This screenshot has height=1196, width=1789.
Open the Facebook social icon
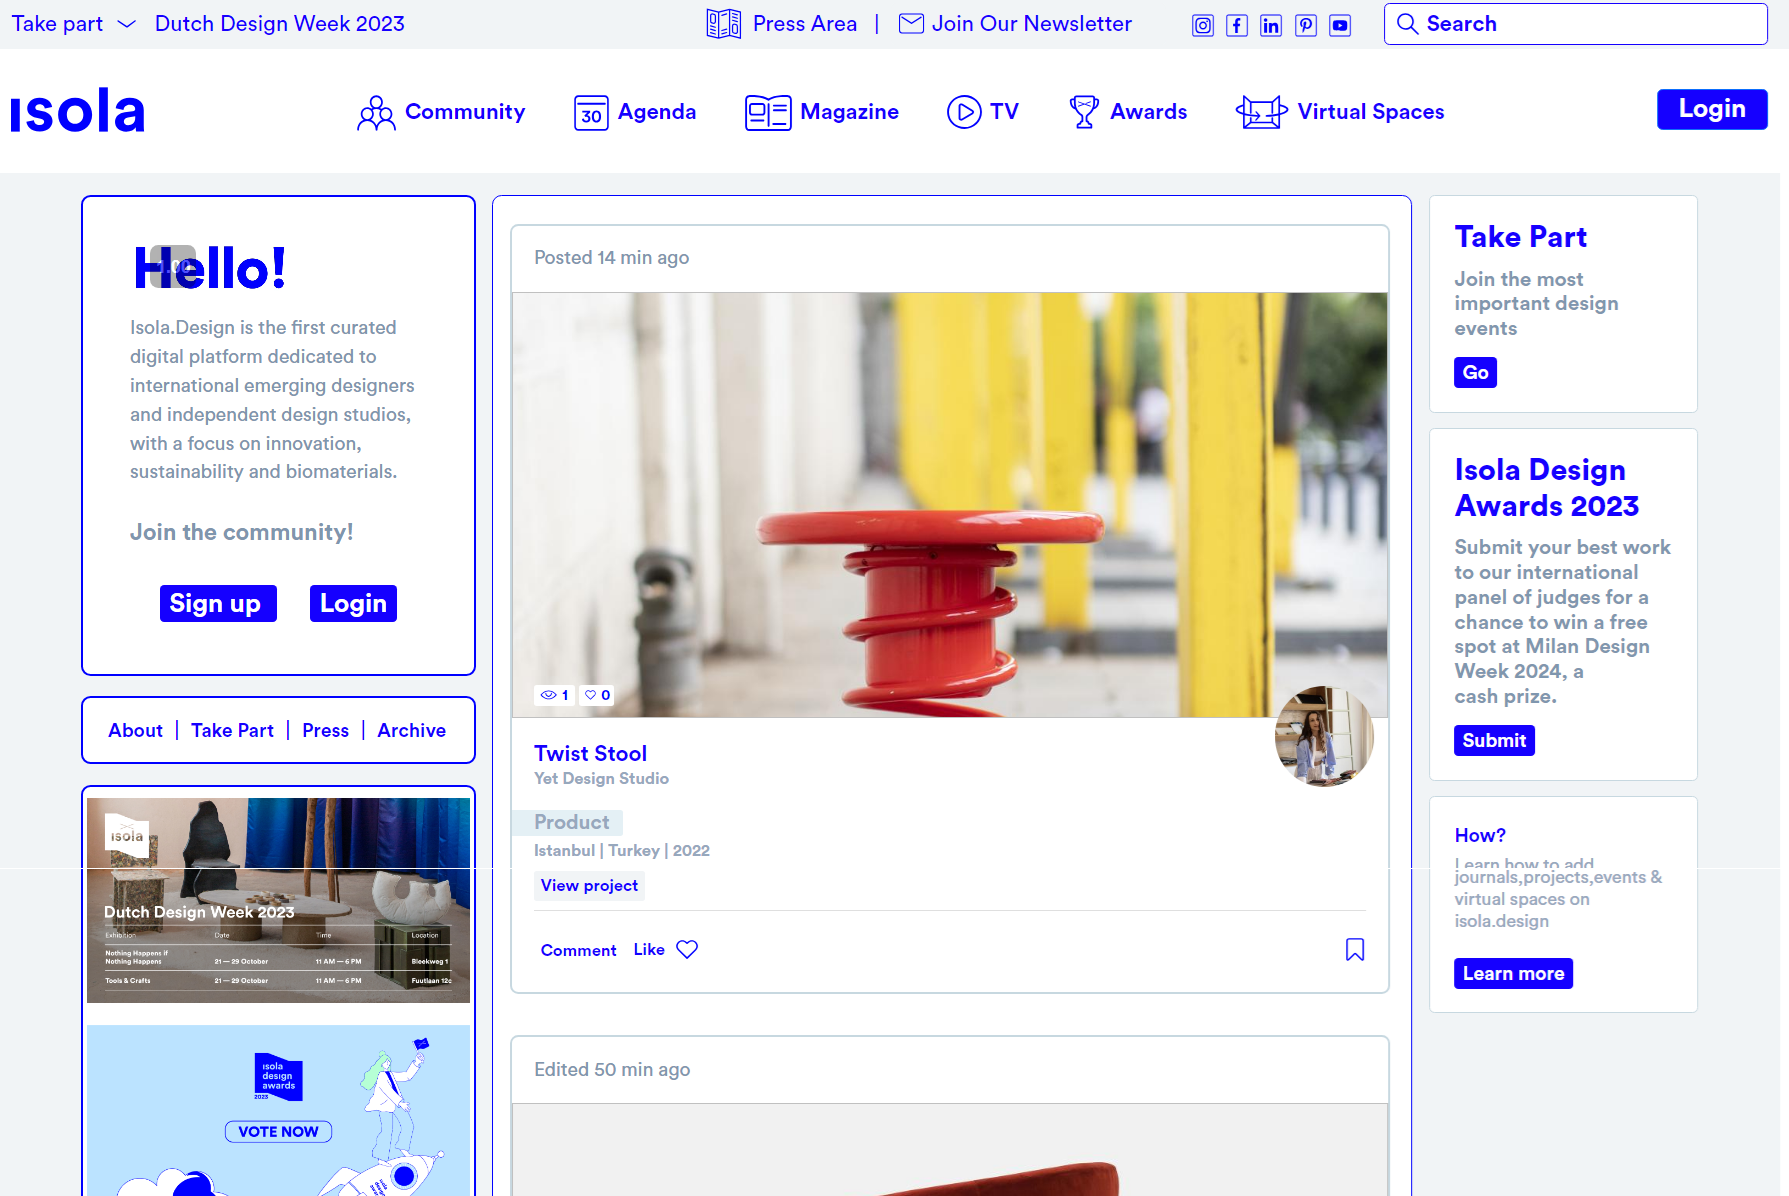pyautogui.click(x=1237, y=26)
